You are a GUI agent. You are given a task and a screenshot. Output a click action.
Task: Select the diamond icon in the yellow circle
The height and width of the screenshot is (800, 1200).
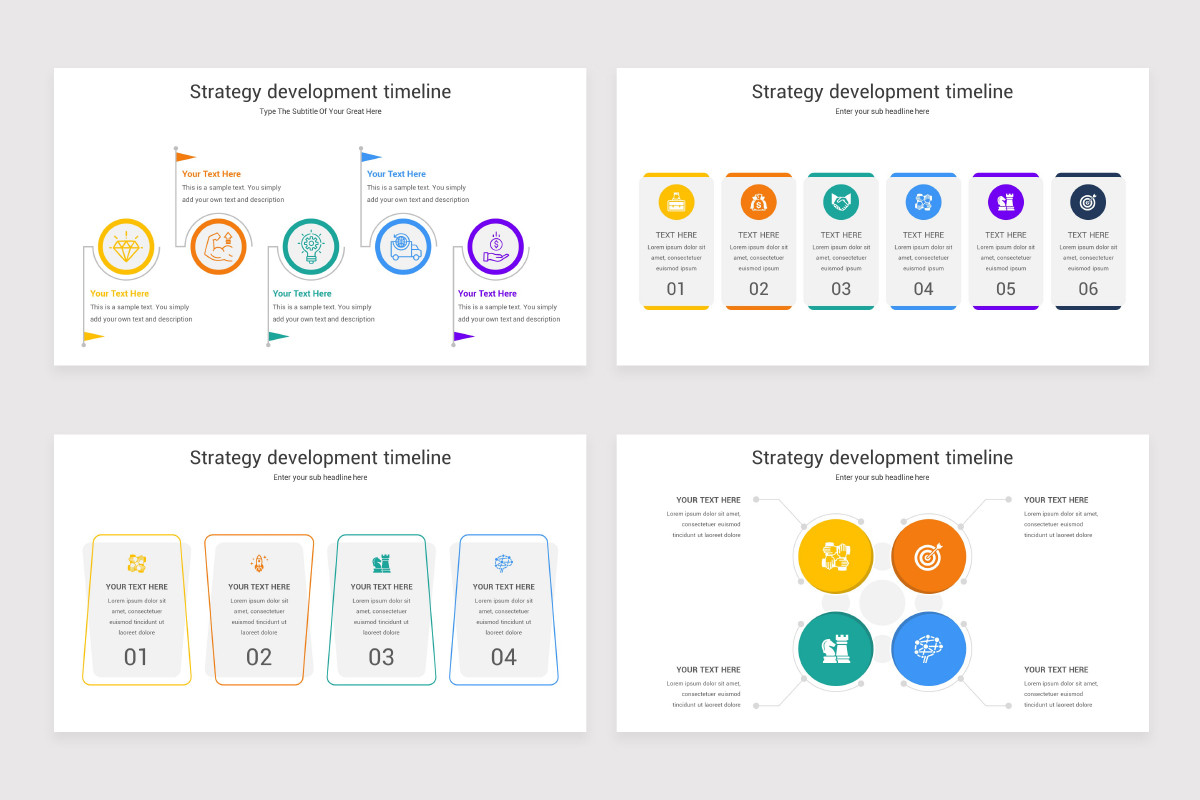click(x=124, y=245)
